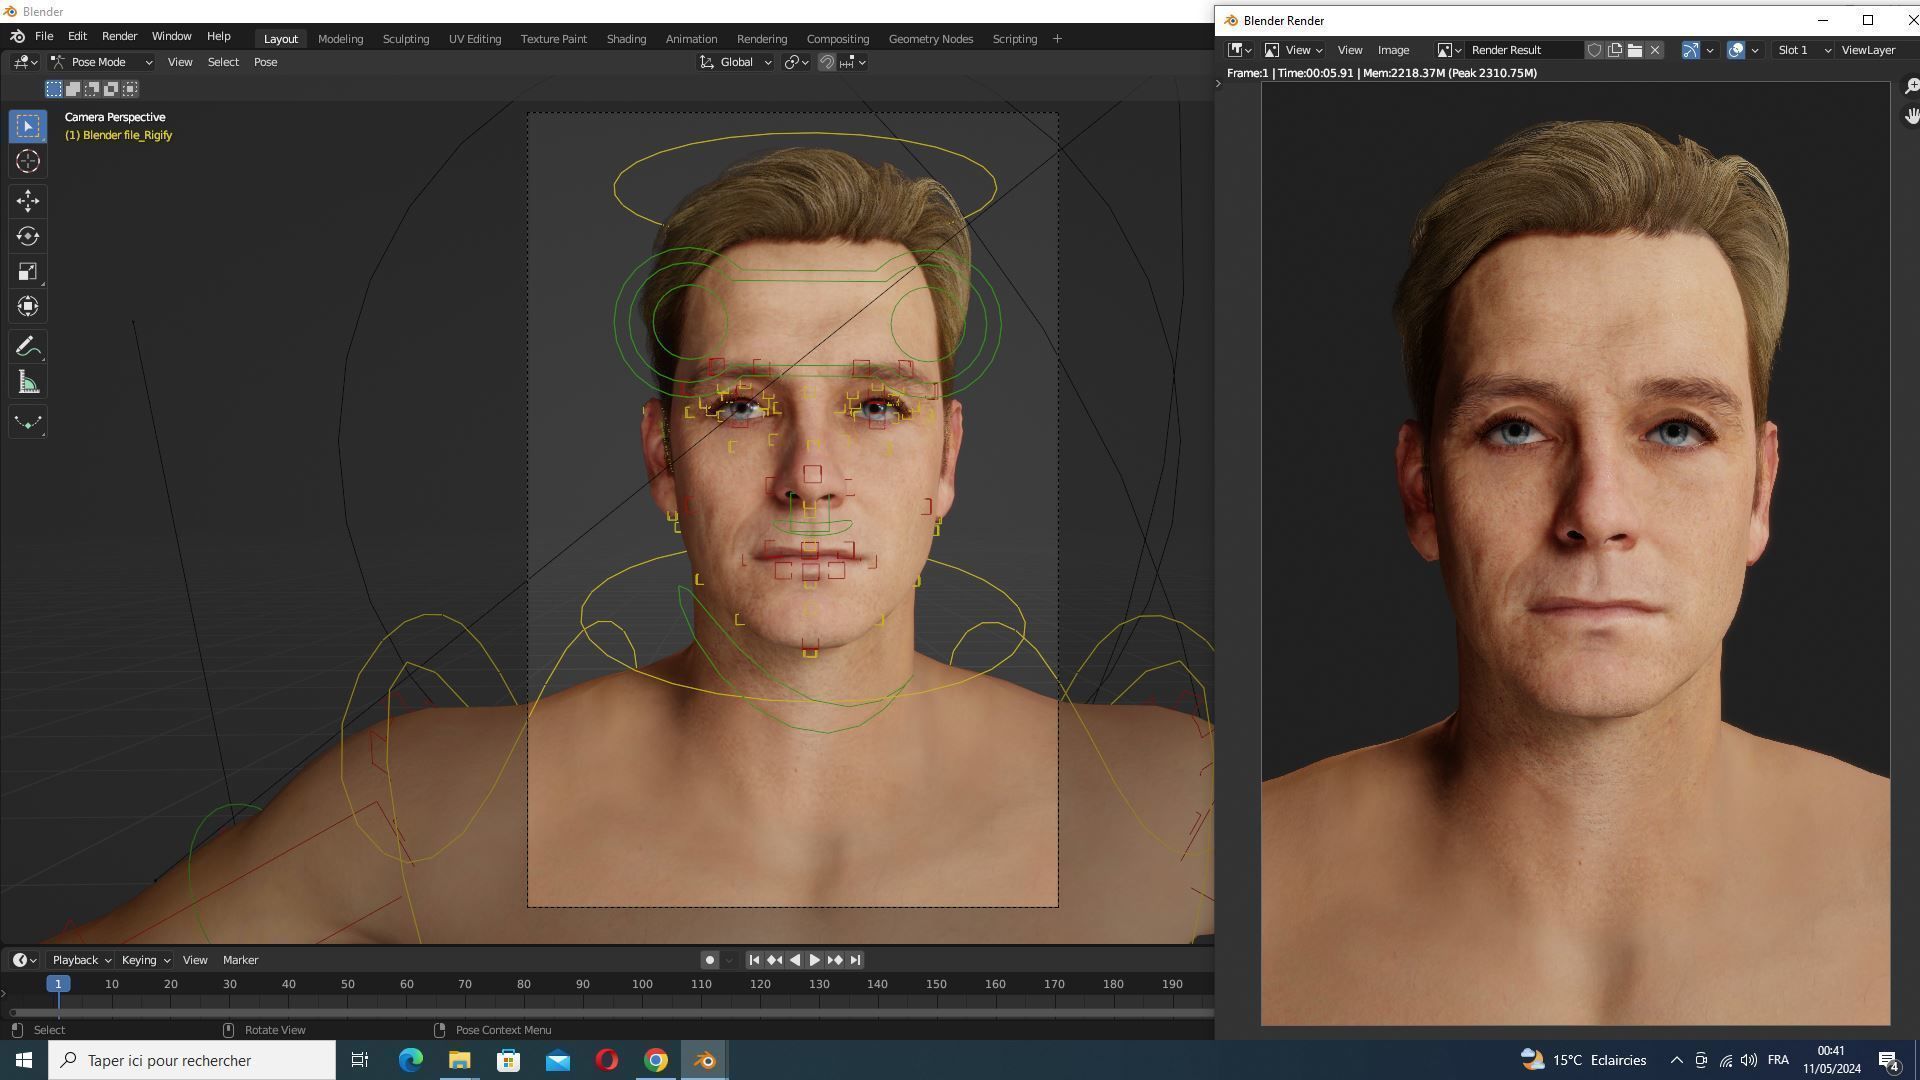Viewport: 1920px width, 1080px height.
Task: Set selection mode to Extend
Action: (x=73, y=89)
